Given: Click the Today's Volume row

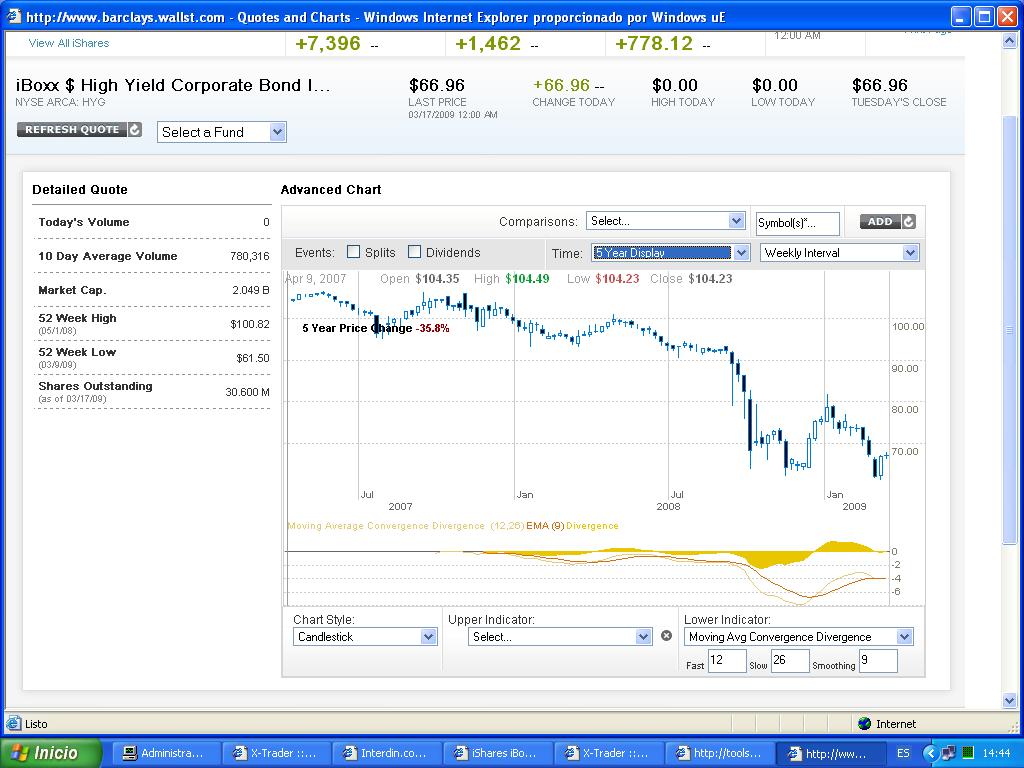Looking at the screenshot, I should [153, 222].
